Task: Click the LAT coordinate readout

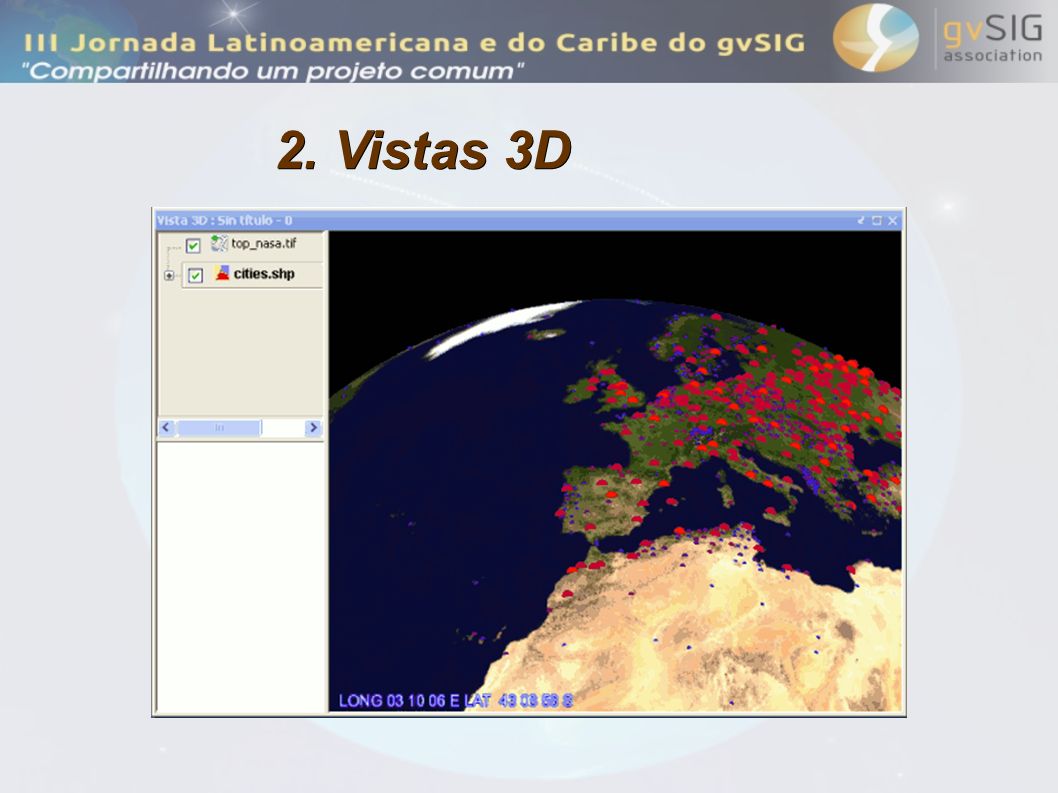Action: pos(519,701)
